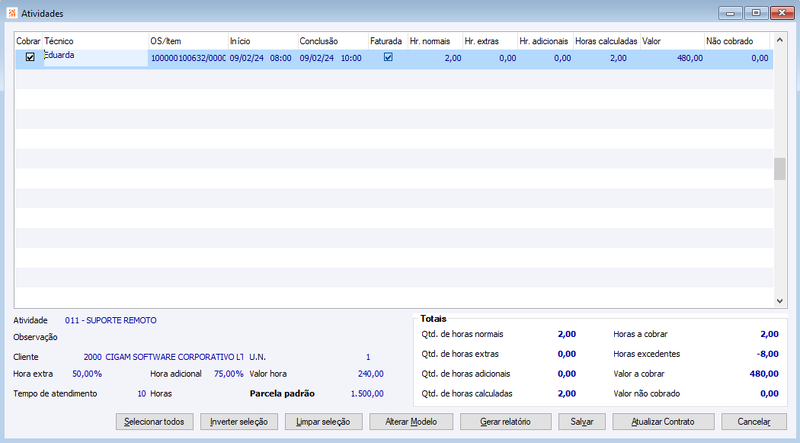Screen dimensions: 800x443
Task: Click the Não cobrado column header
Action: tap(737, 41)
